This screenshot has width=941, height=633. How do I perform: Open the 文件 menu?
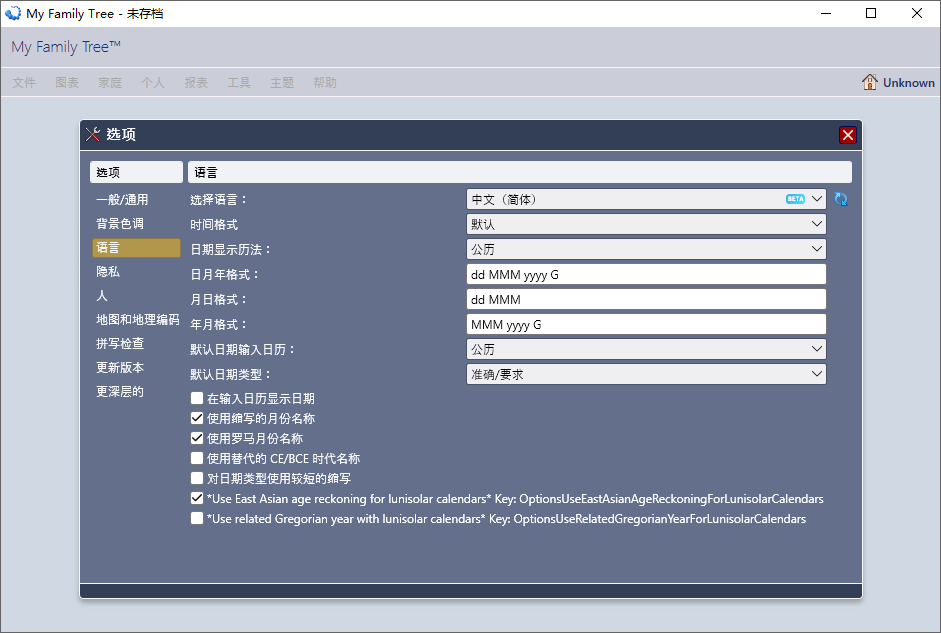[x=24, y=83]
